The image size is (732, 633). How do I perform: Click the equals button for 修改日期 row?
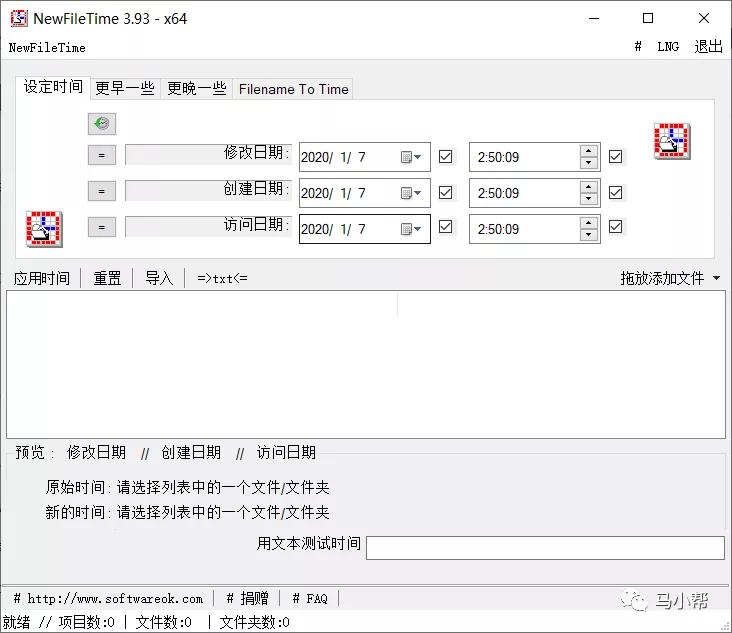pos(102,155)
